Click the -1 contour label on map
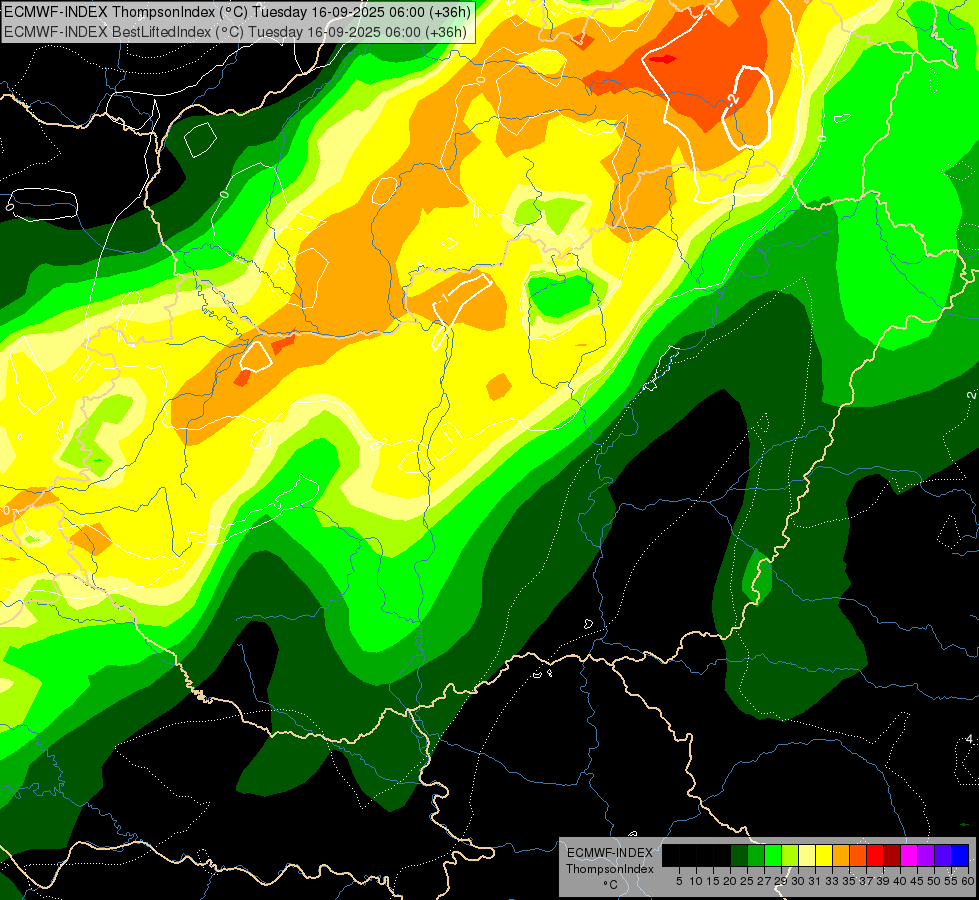The width and height of the screenshot is (979, 900). pyautogui.click(x=444, y=297)
